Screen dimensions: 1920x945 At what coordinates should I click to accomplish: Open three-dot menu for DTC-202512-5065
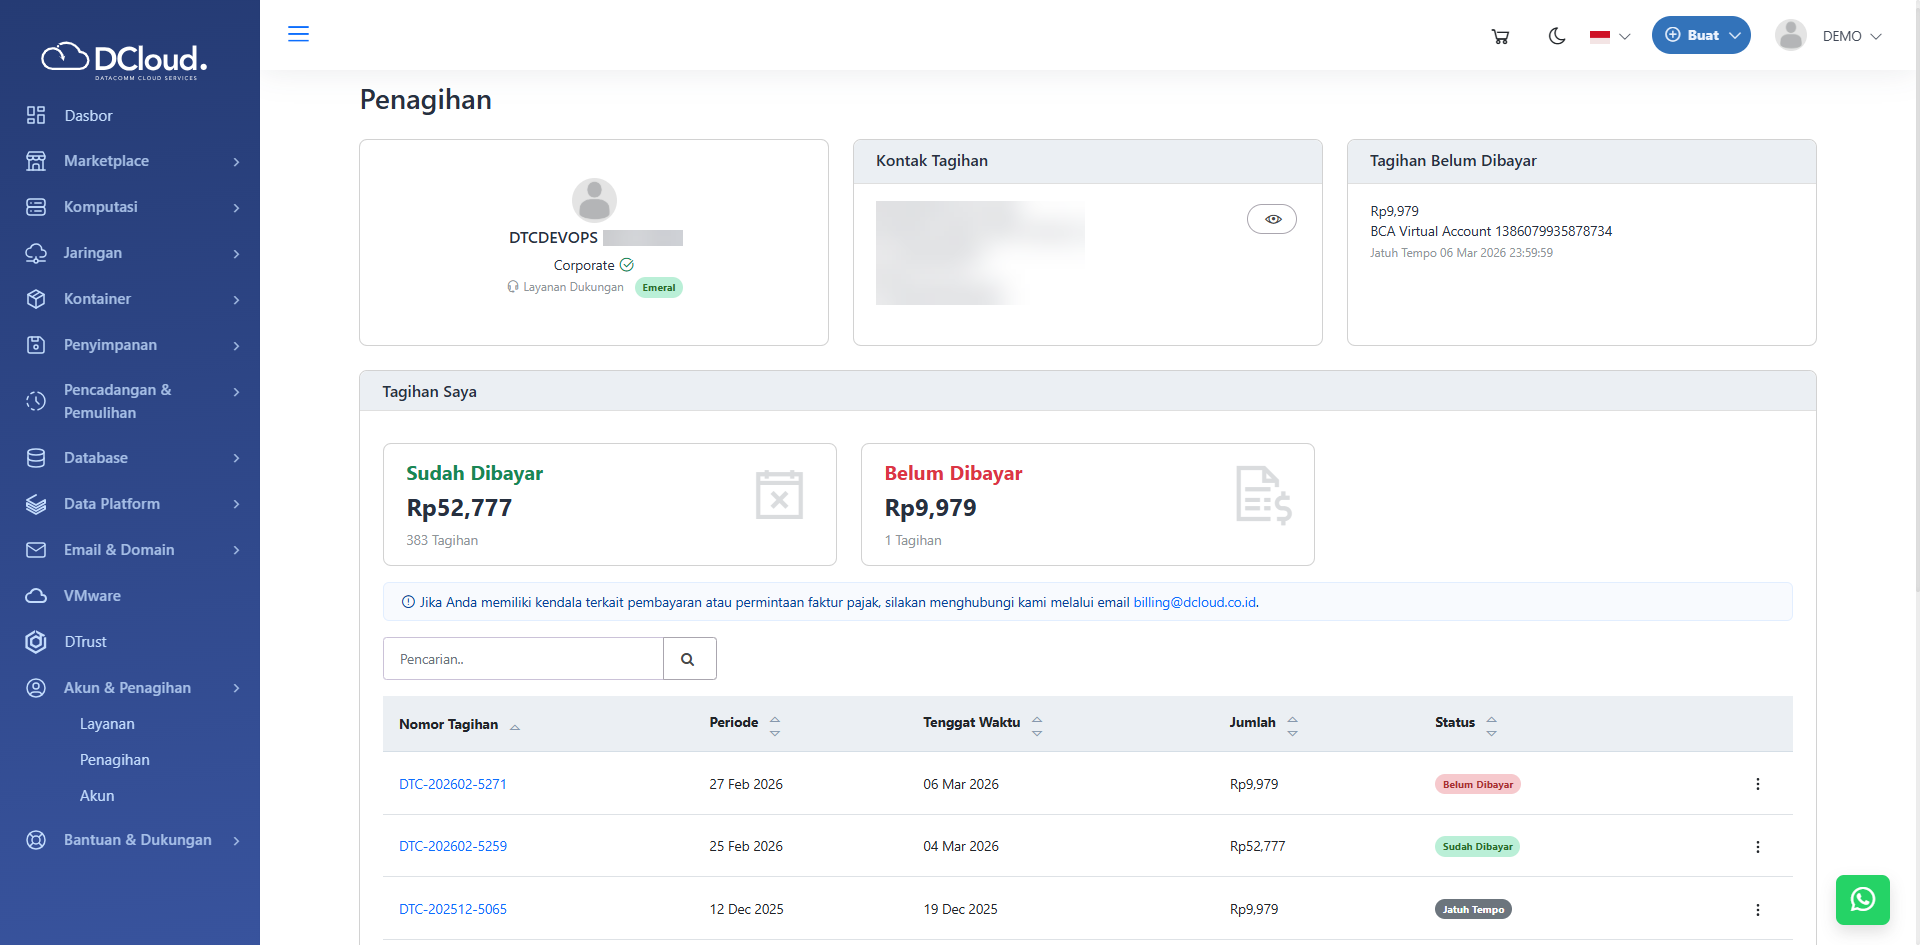1757,910
